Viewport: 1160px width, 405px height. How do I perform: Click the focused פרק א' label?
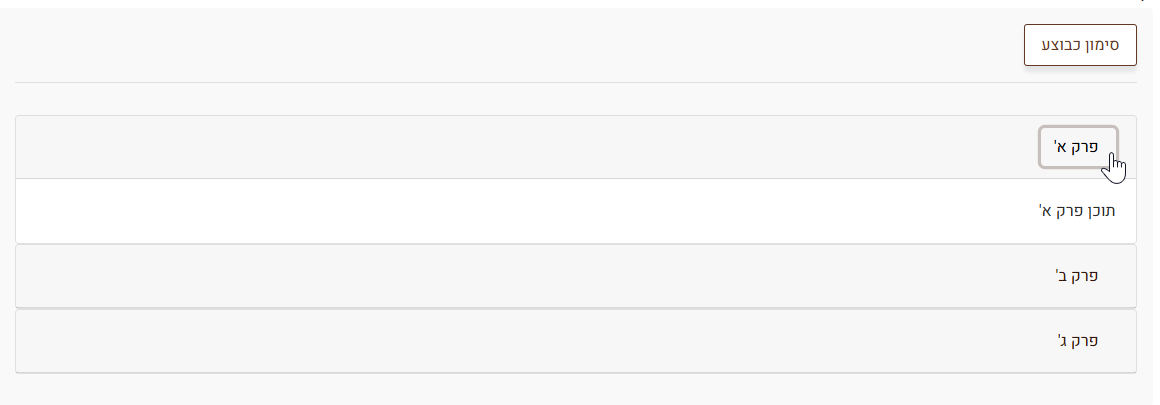coord(1075,147)
